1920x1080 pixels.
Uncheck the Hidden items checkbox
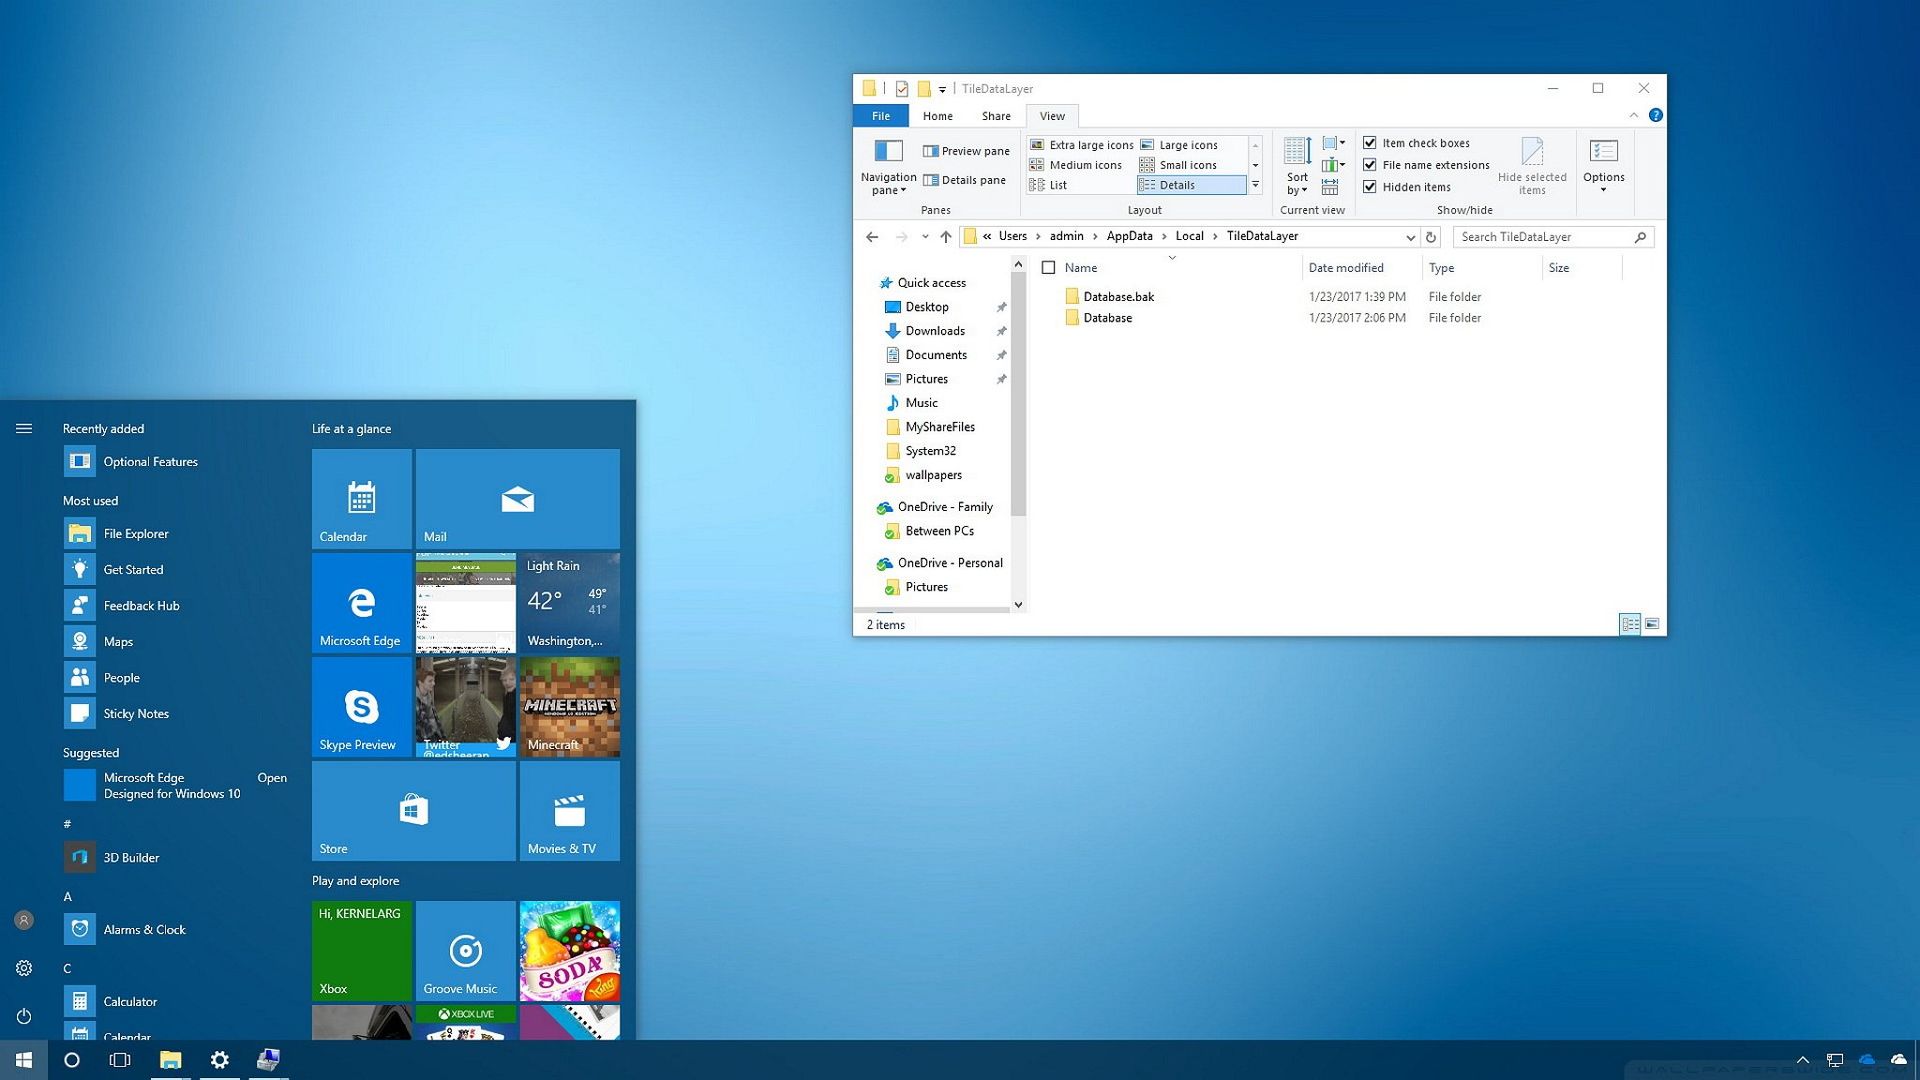(1370, 187)
